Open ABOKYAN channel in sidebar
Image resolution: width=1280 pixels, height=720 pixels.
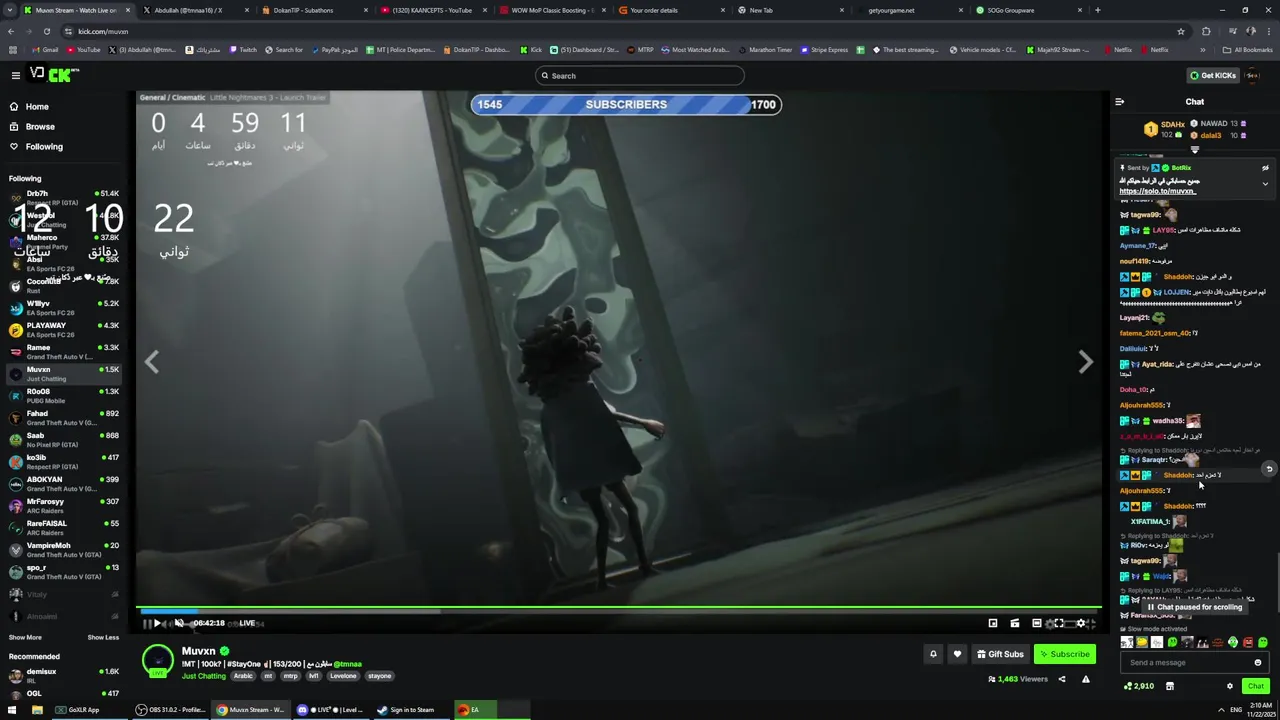(x=65, y=483)
